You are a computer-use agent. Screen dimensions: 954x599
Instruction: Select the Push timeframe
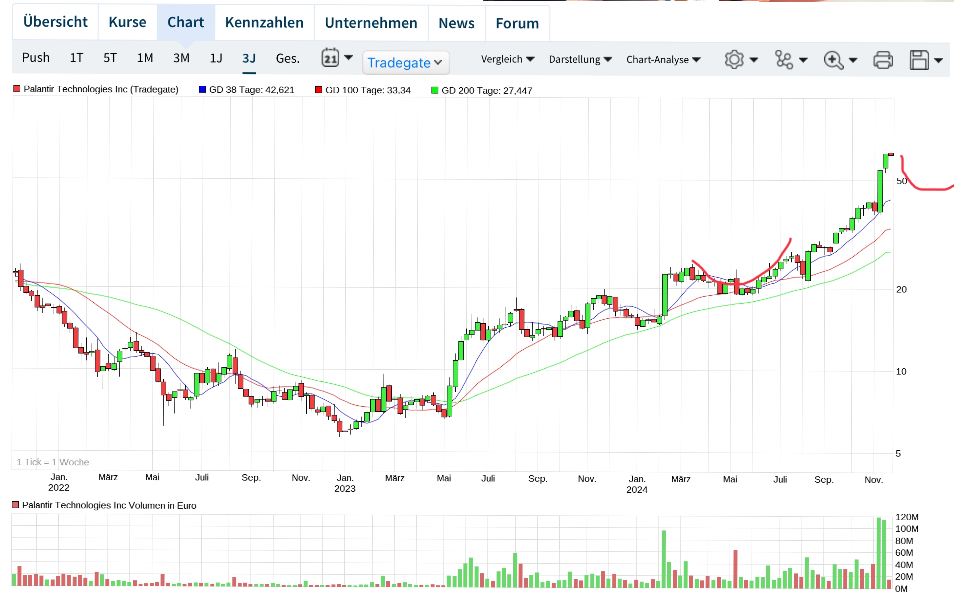[36, 58]
